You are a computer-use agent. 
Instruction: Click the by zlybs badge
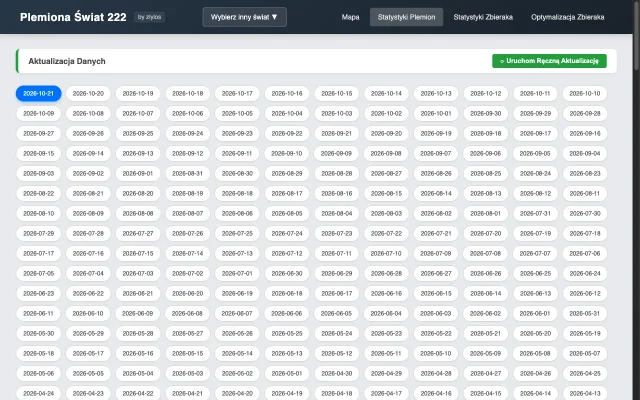[x=149, y=17]
